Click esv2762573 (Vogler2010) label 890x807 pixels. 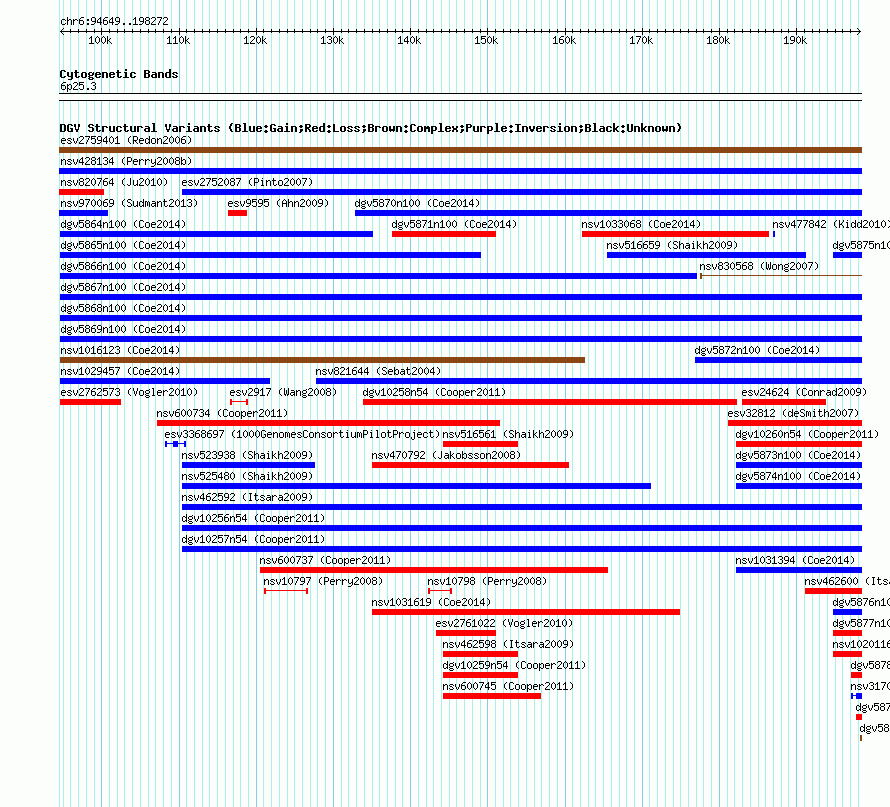pyautogui.click(x=129, y=392)
